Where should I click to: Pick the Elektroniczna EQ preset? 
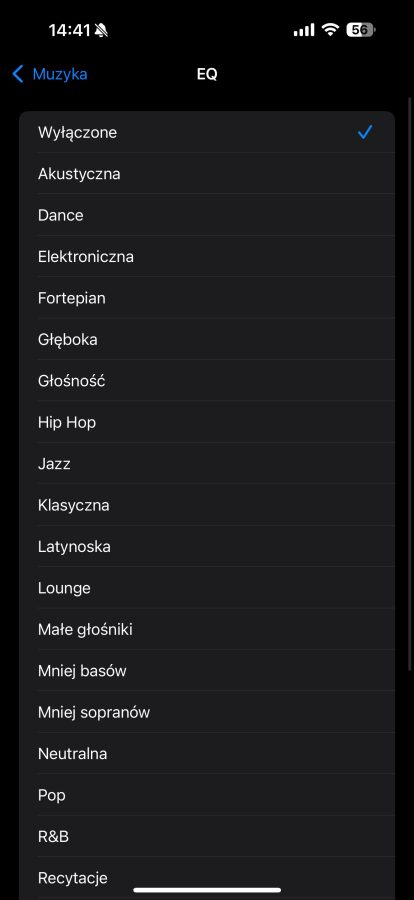(207, 257)
